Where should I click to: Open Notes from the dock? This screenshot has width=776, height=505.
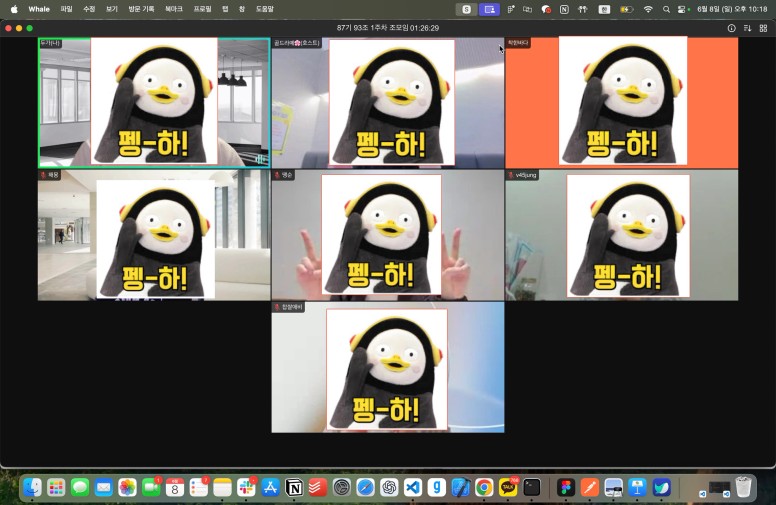[x=222, y=488]
